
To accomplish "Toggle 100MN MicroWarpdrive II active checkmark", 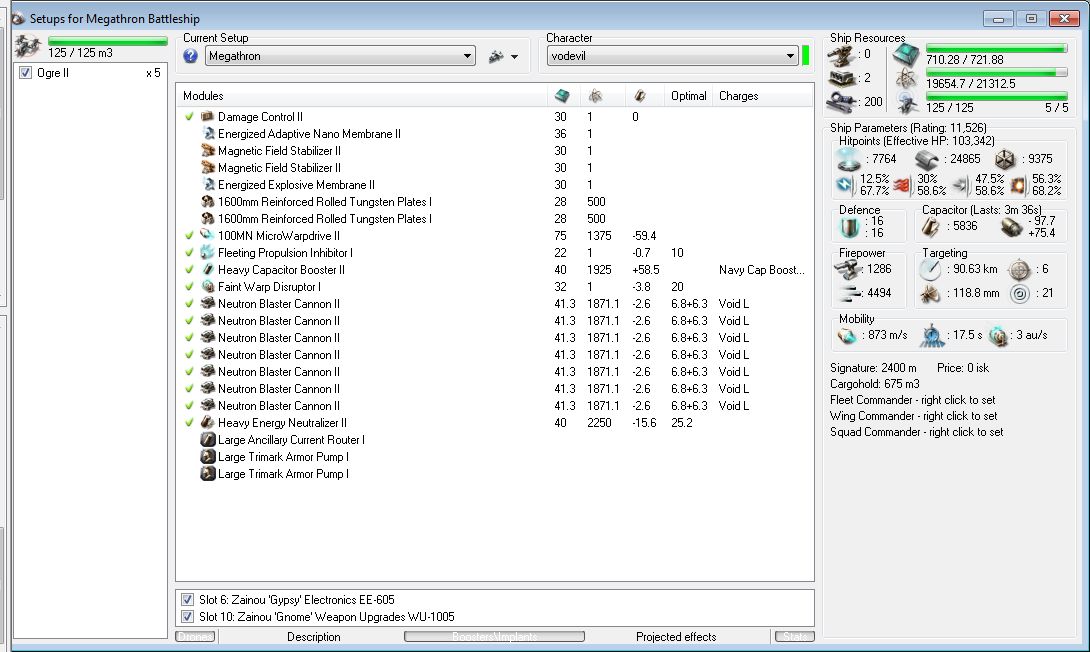I will pos(189,236).
